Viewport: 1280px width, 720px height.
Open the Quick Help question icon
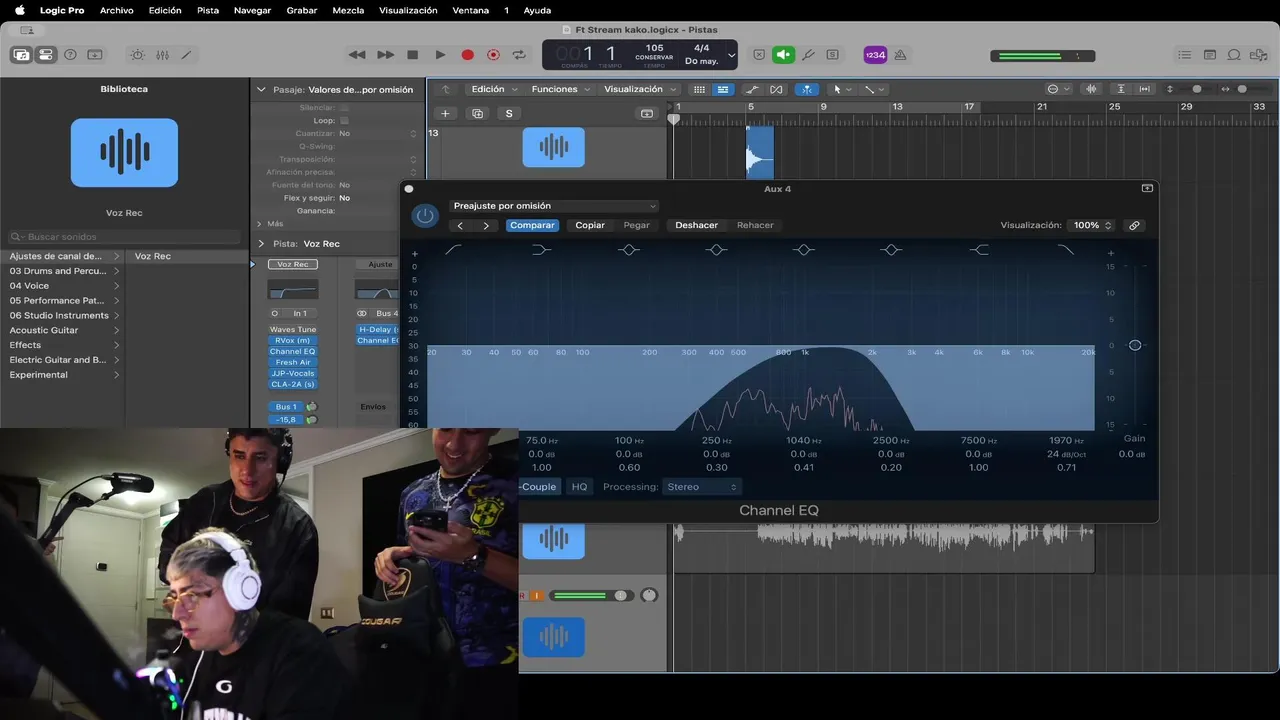tap(70, 55)
